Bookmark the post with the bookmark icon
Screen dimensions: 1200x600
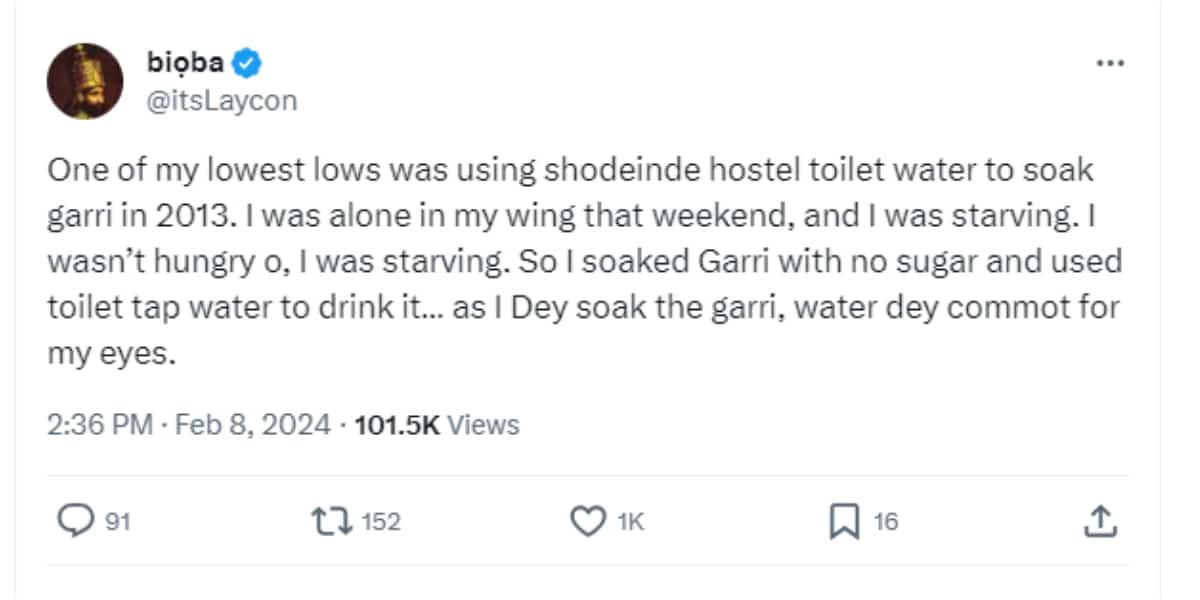844,521
